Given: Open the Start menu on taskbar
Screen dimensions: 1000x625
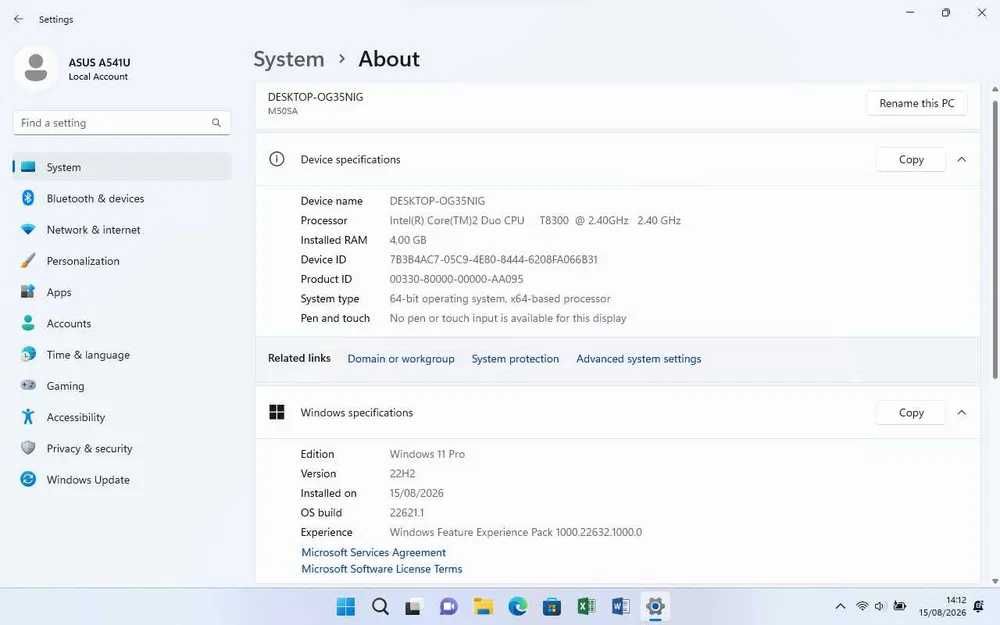Looking at the screenshot, I should (346, 607).
